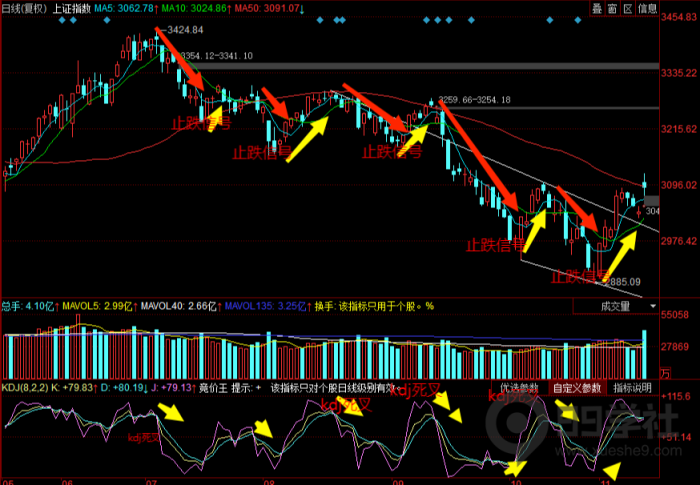Click the 上证指数 index name
The width and height of the screenshot is (700, 485).
tap(69, 8)
